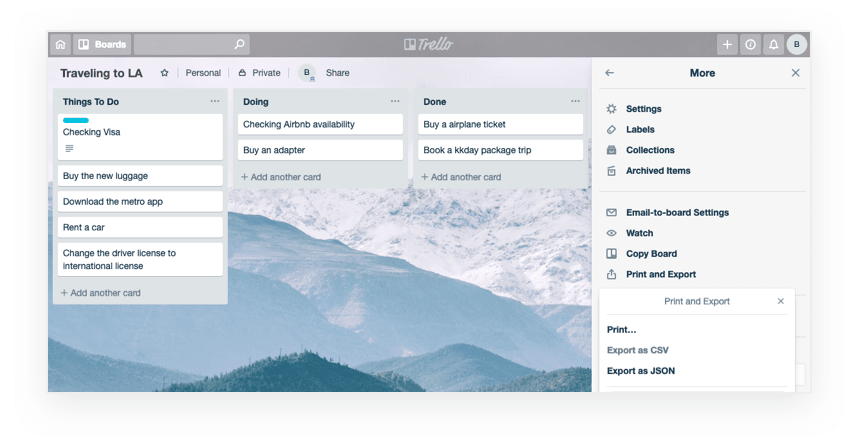The width and height of the screenshot is (858, 447).
Task: Click the Archived Items archive icon
Action: [x=611, y=171]
